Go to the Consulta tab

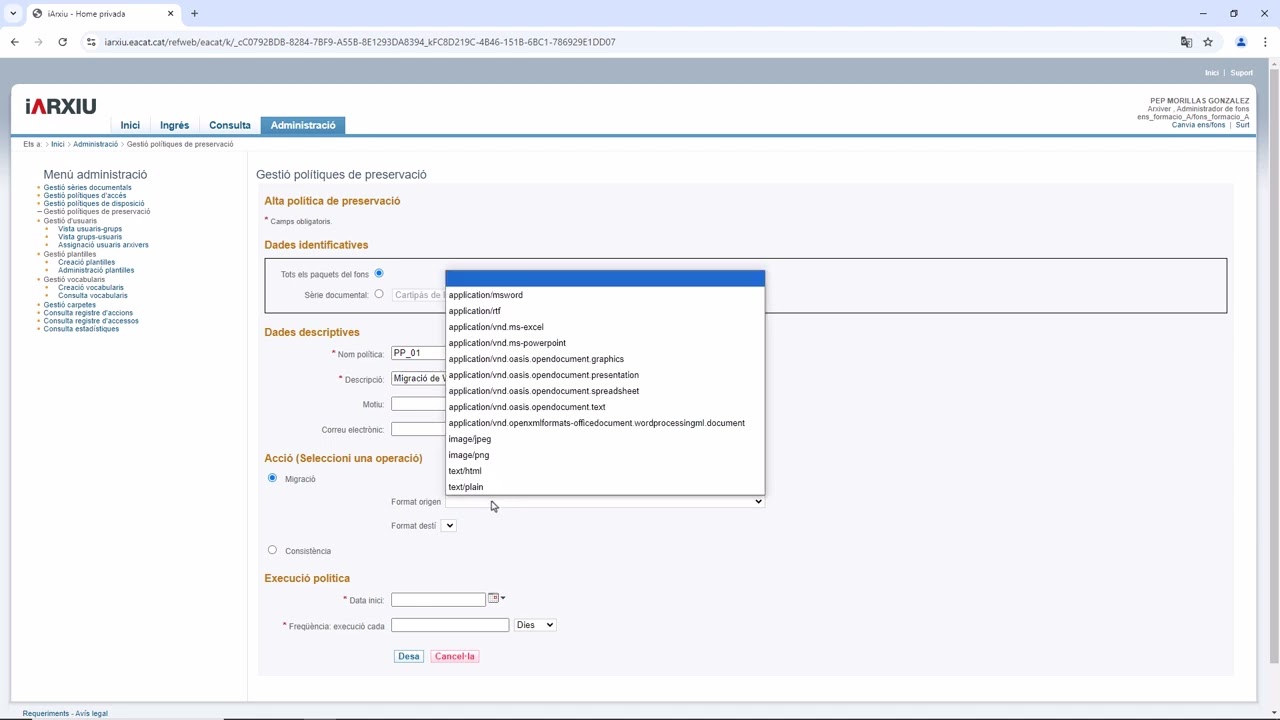tap(230, 125)
